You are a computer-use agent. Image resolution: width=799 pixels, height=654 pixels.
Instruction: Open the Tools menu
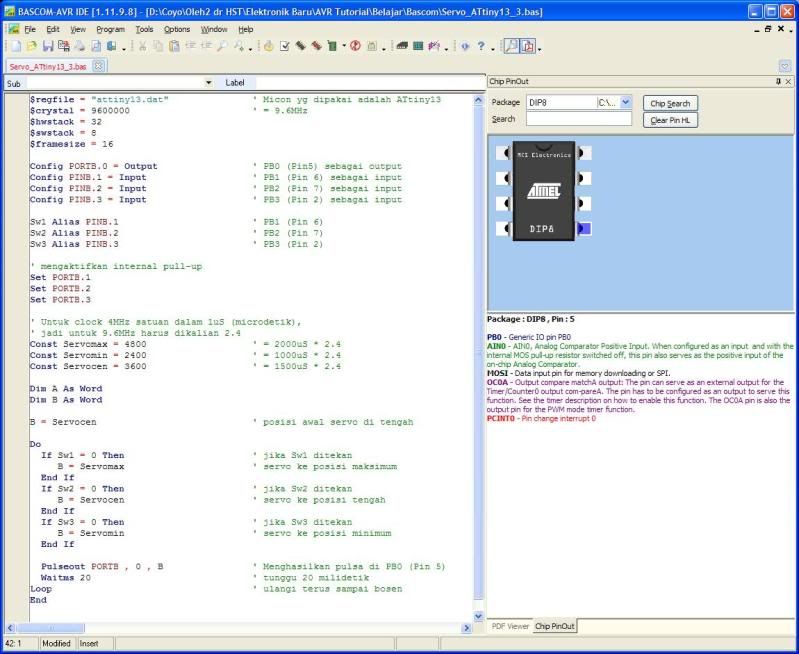144,30
